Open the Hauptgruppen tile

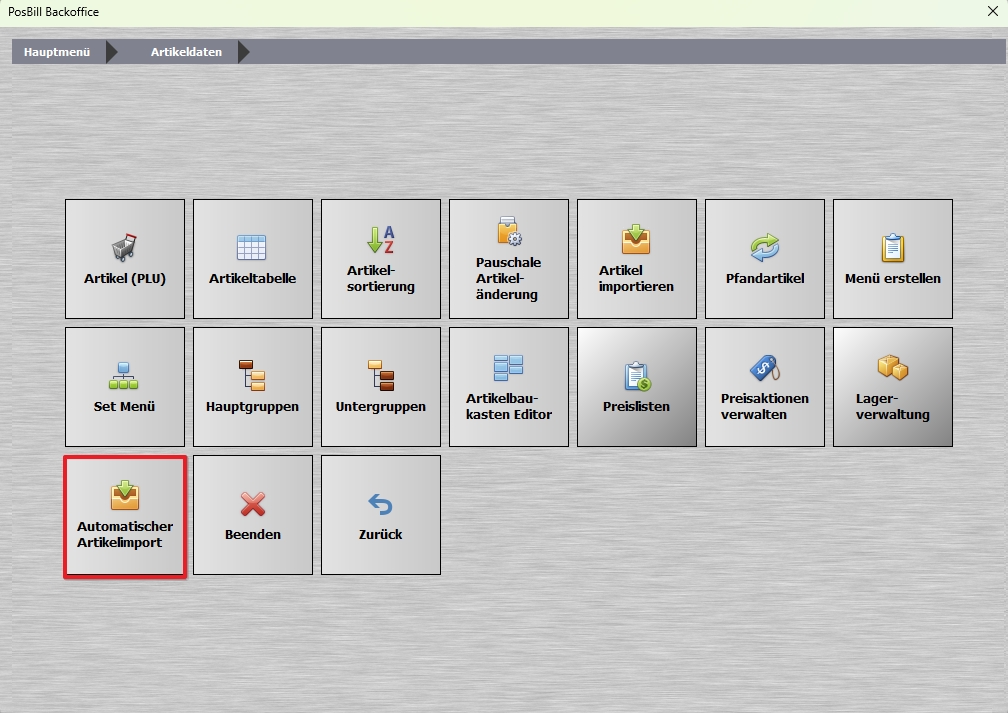pos(253,386)
